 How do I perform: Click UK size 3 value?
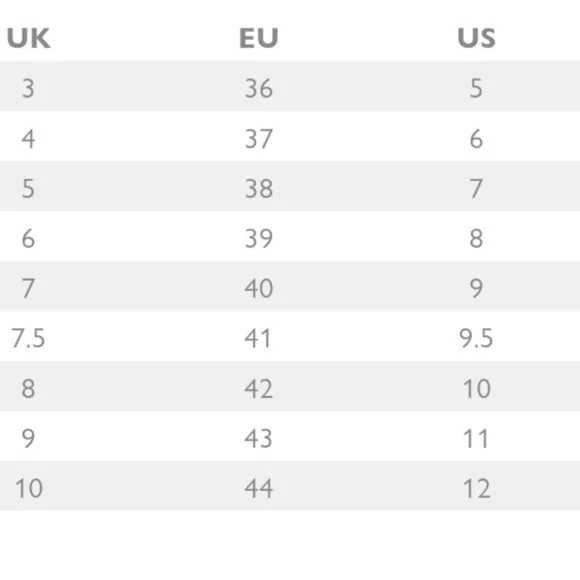click(28, 88)
